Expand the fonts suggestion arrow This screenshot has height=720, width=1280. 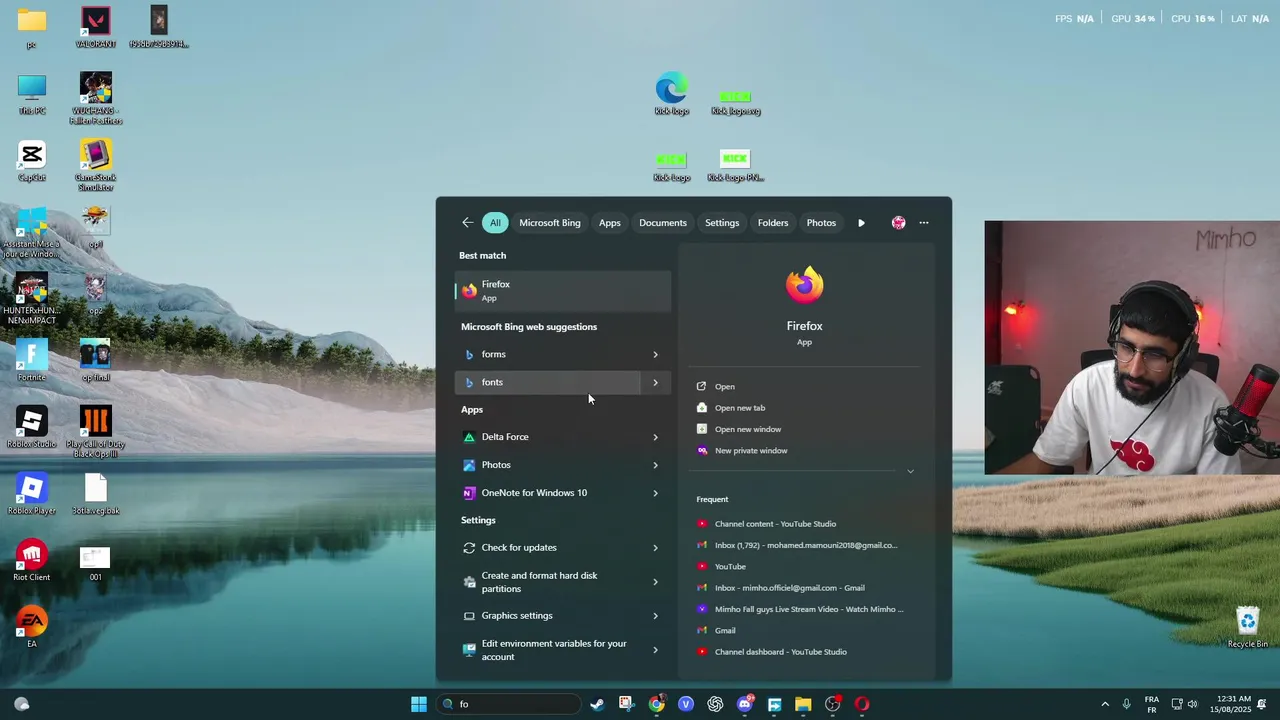pyautogui.click(x=656, y=382)
